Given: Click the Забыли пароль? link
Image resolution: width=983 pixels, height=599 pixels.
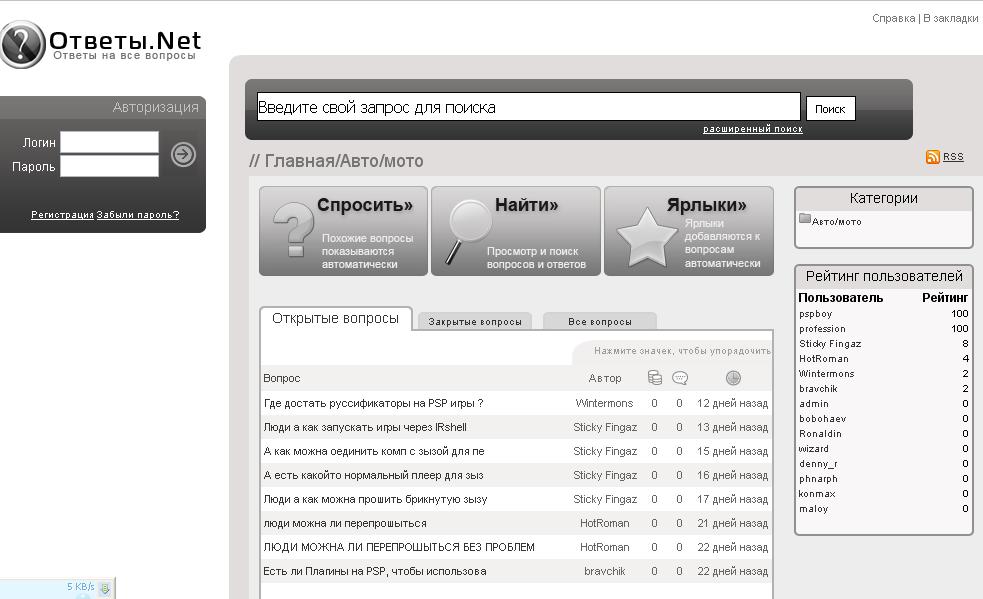Looking at the screenshot, I should pos(138,215).
